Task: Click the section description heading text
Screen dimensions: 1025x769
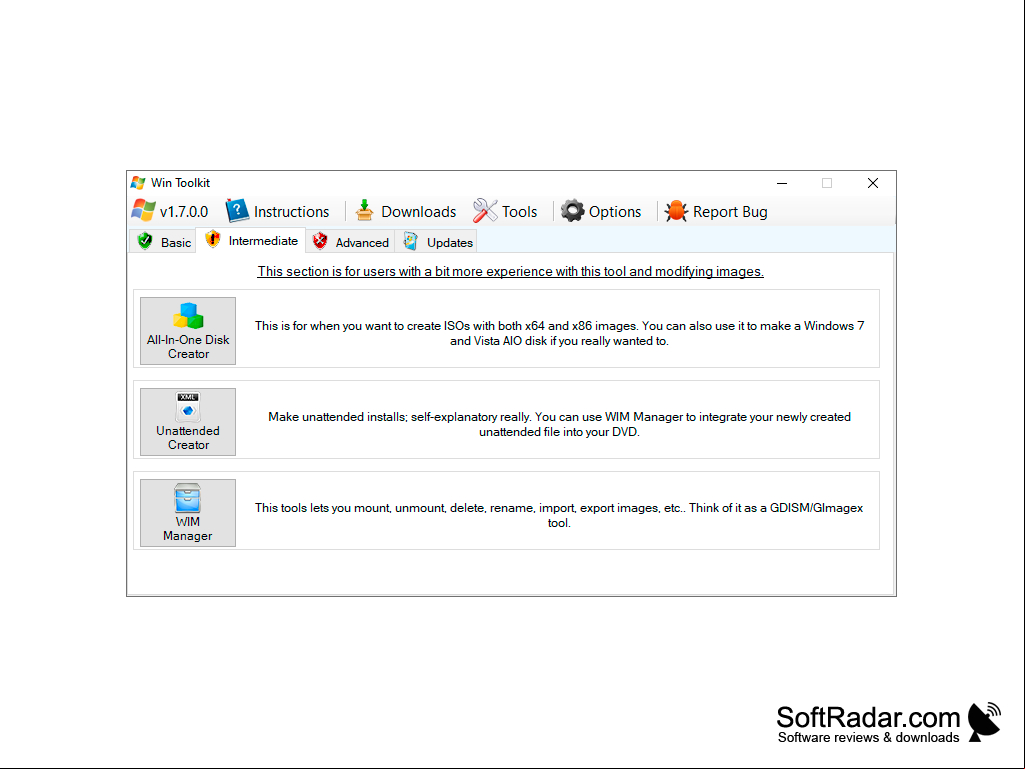Action: 511,271
